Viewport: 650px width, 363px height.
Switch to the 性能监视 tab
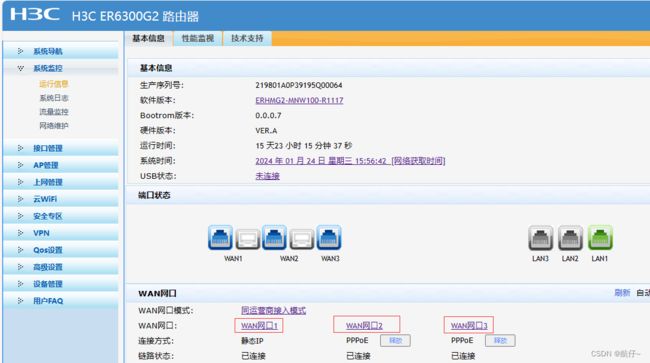point(198,39)
